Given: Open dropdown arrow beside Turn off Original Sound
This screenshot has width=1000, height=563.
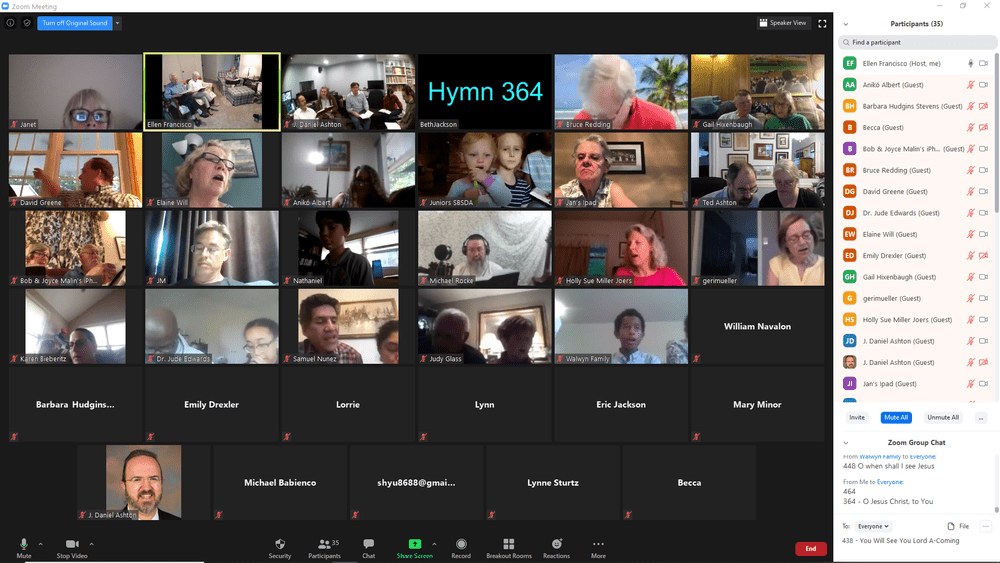Looking at the screenshot, I should 117,24.
